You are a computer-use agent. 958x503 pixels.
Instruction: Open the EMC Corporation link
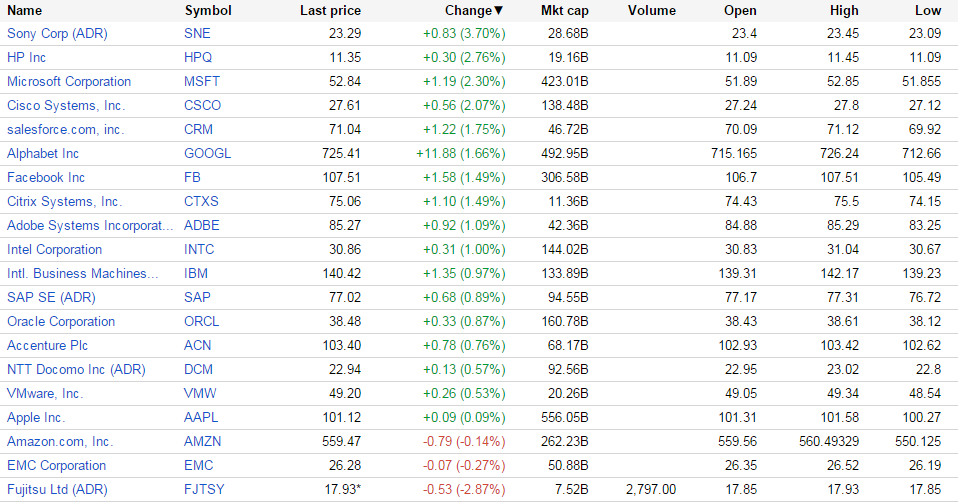click(x=56, y=465)
